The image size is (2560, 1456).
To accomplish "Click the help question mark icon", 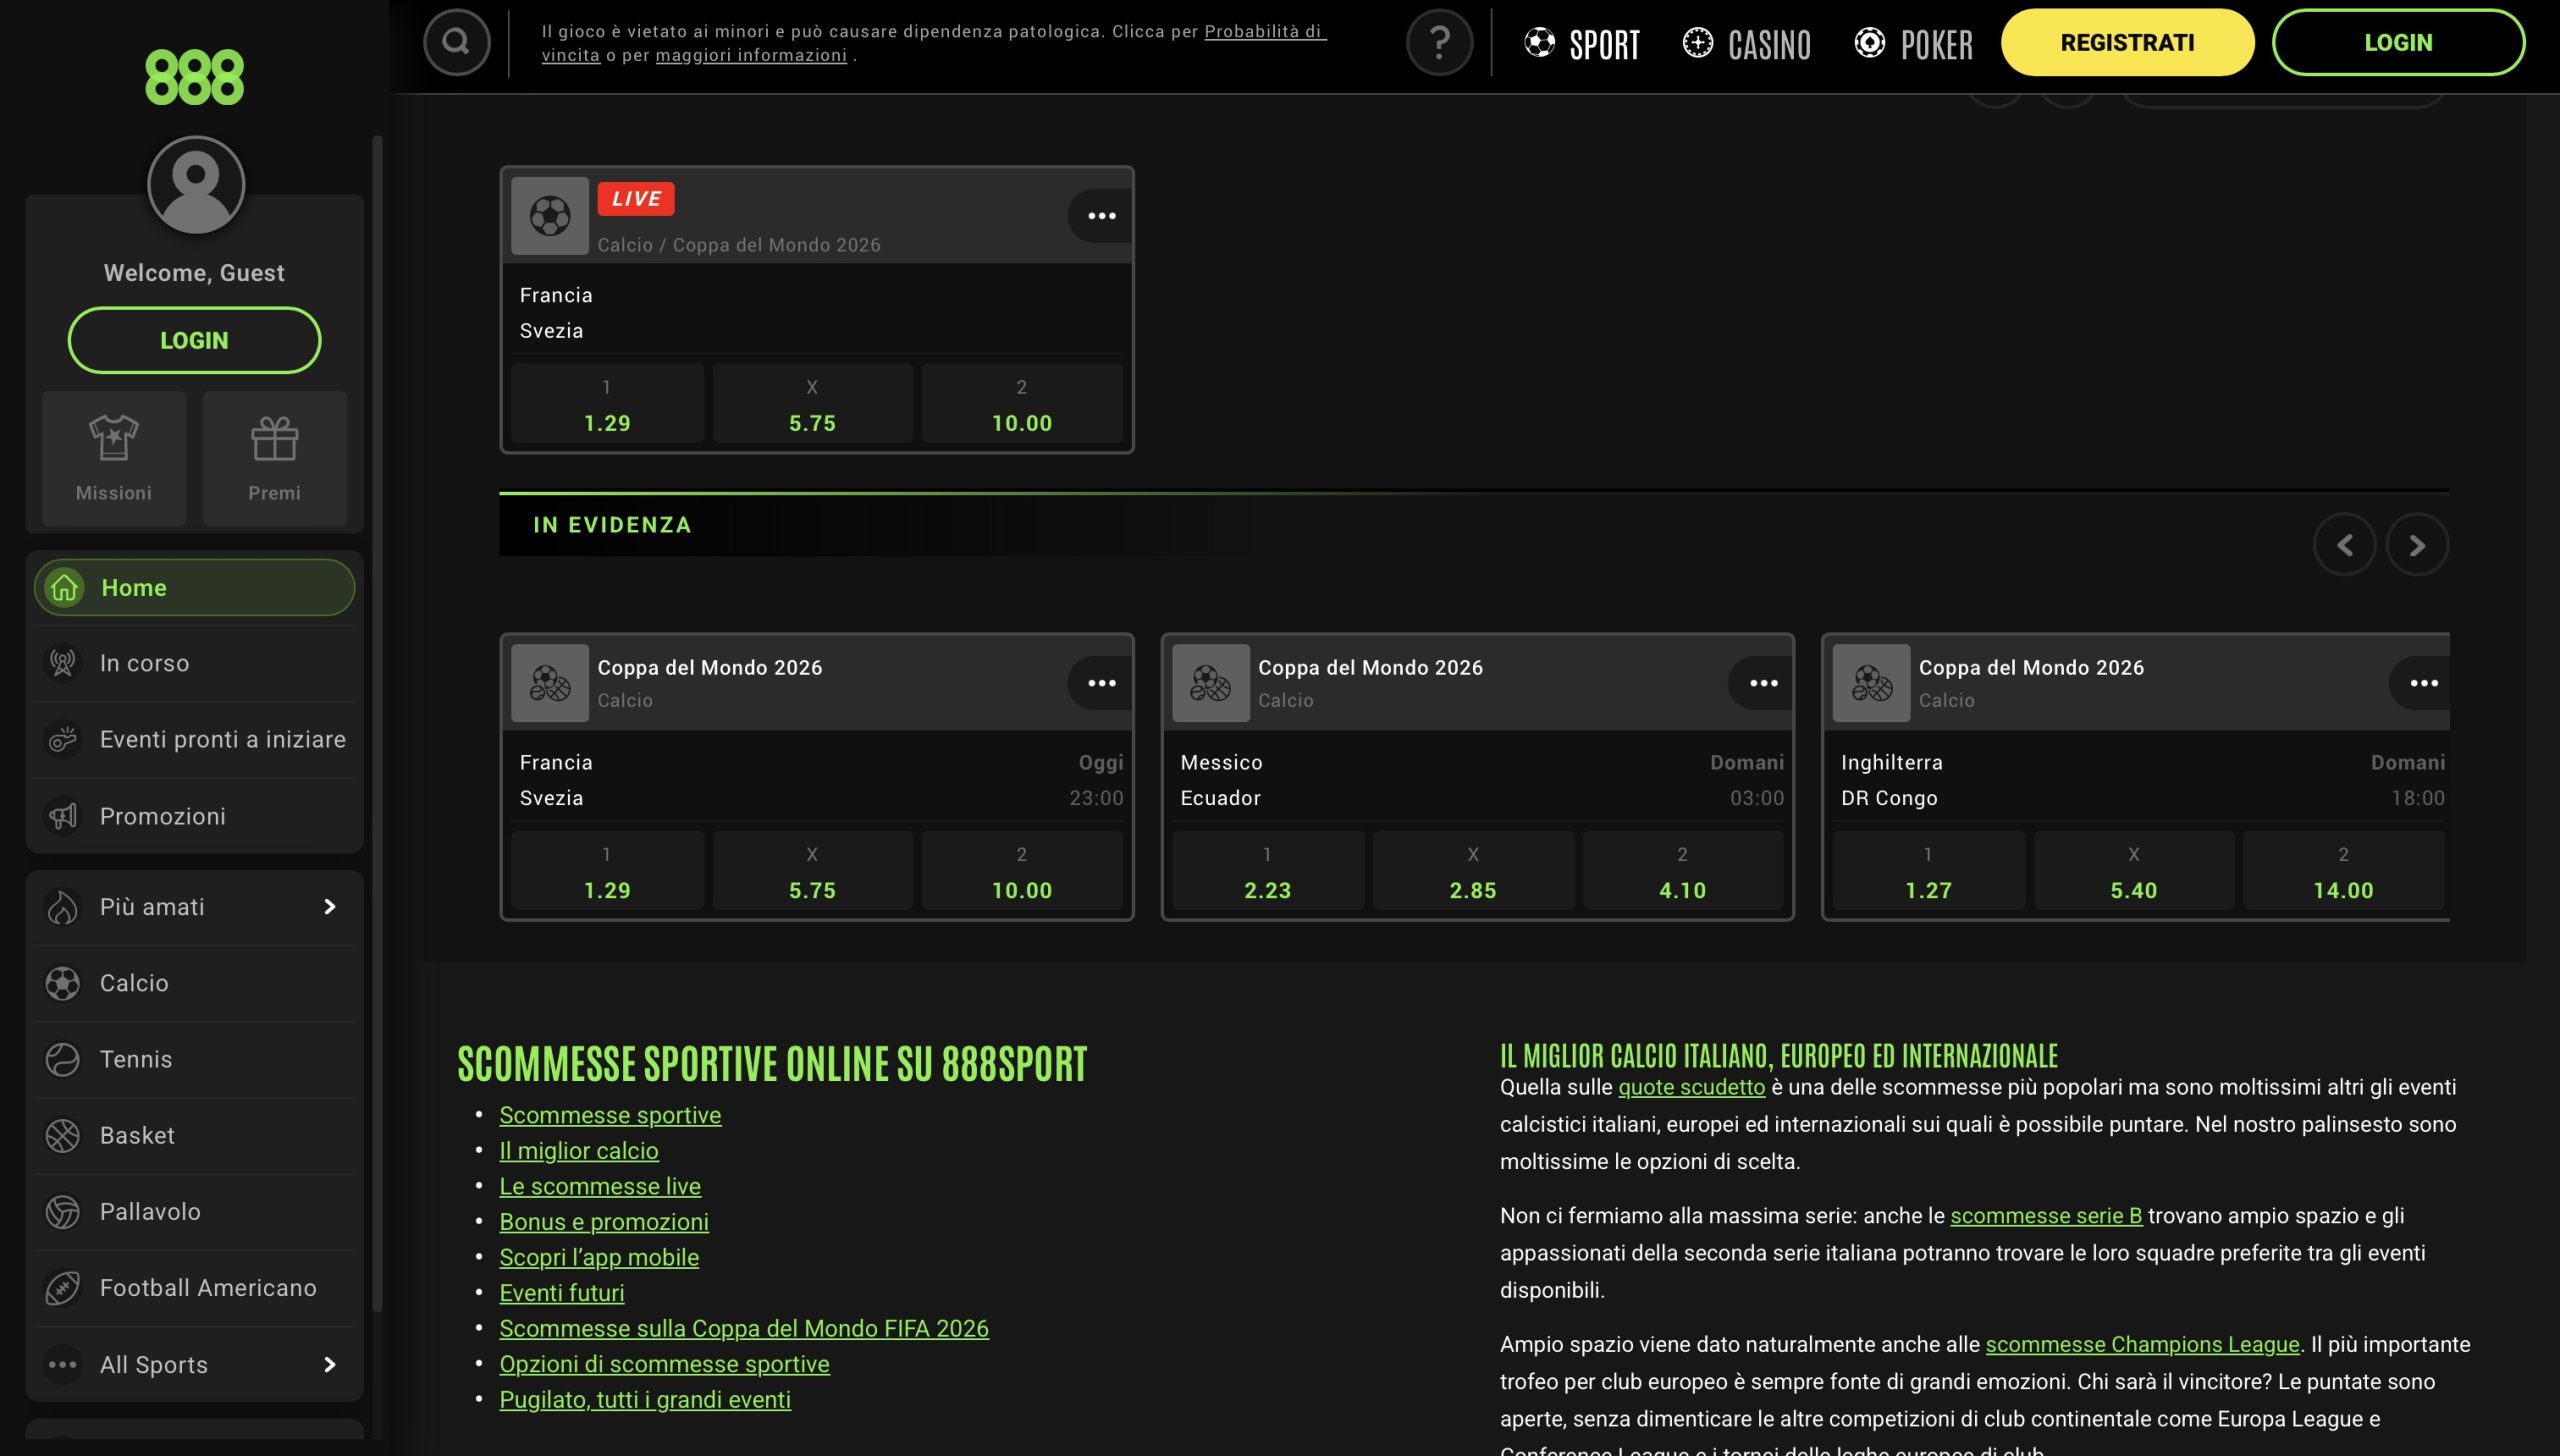I will pos(1439,42).
